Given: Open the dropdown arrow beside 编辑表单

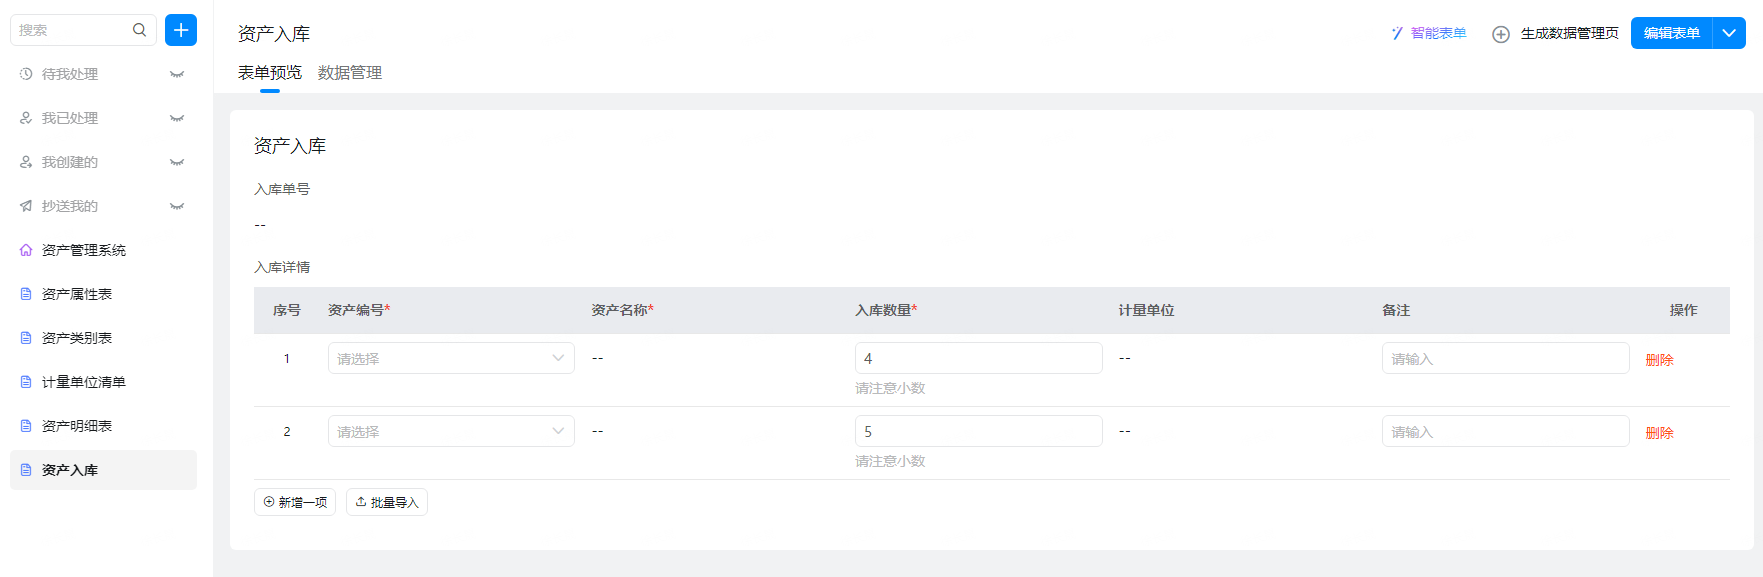Looking at the screenshot, I should pos(1729,33).
